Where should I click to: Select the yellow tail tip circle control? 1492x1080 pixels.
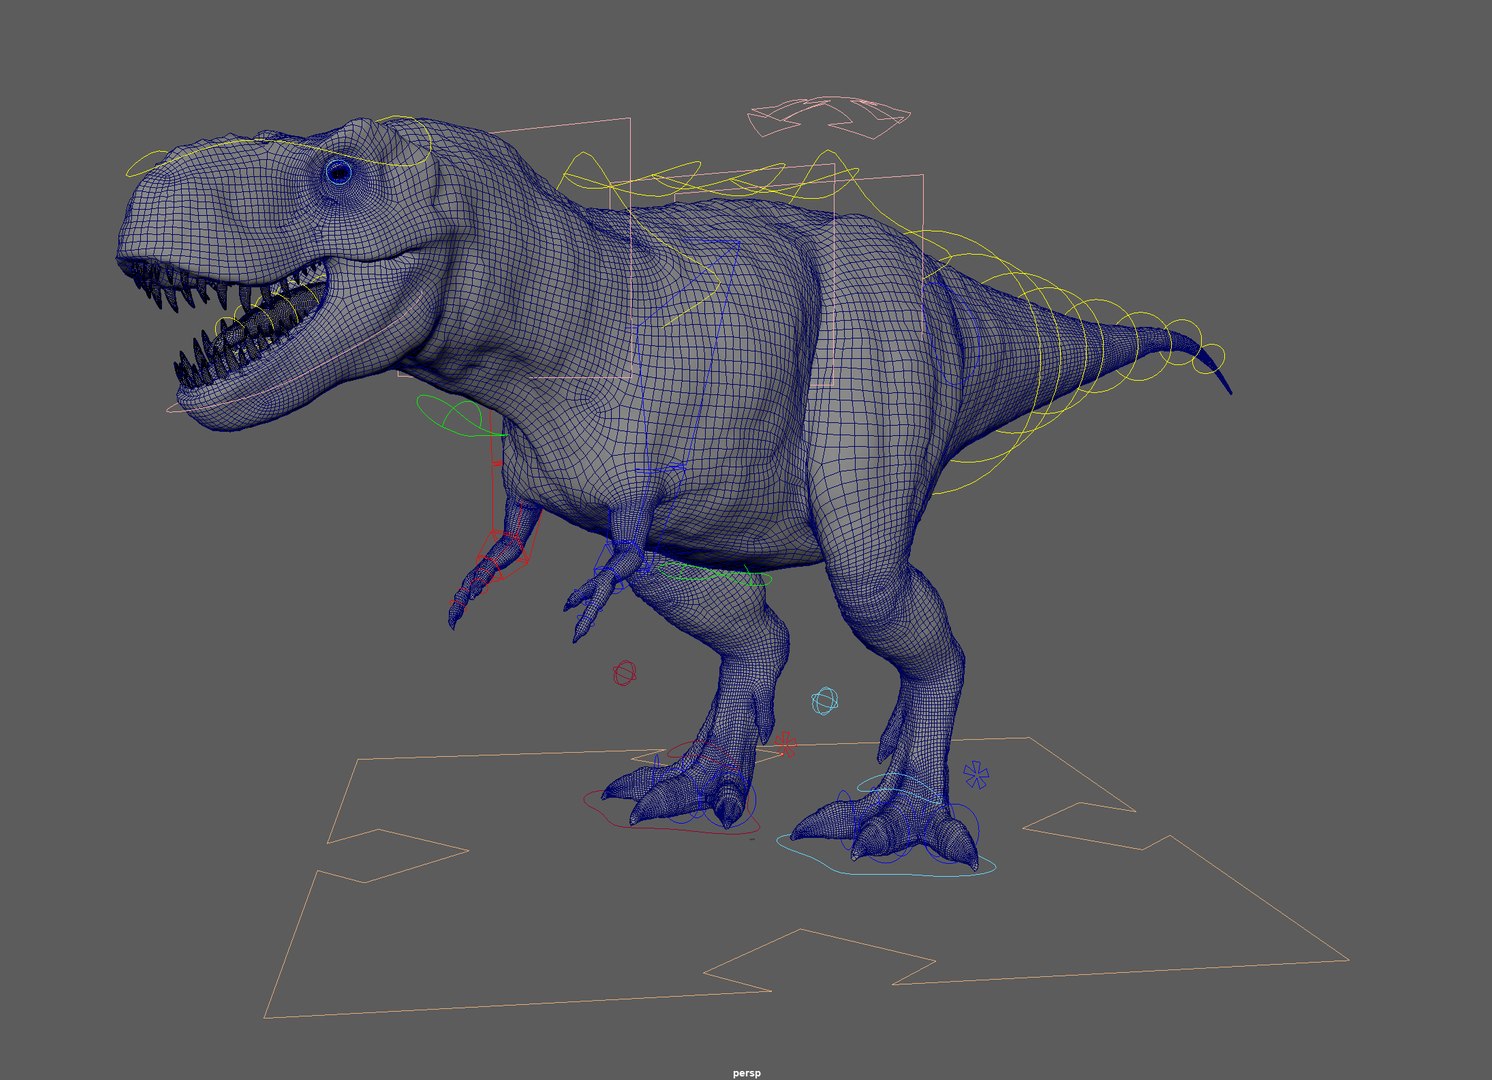(x=1209, y=357)
